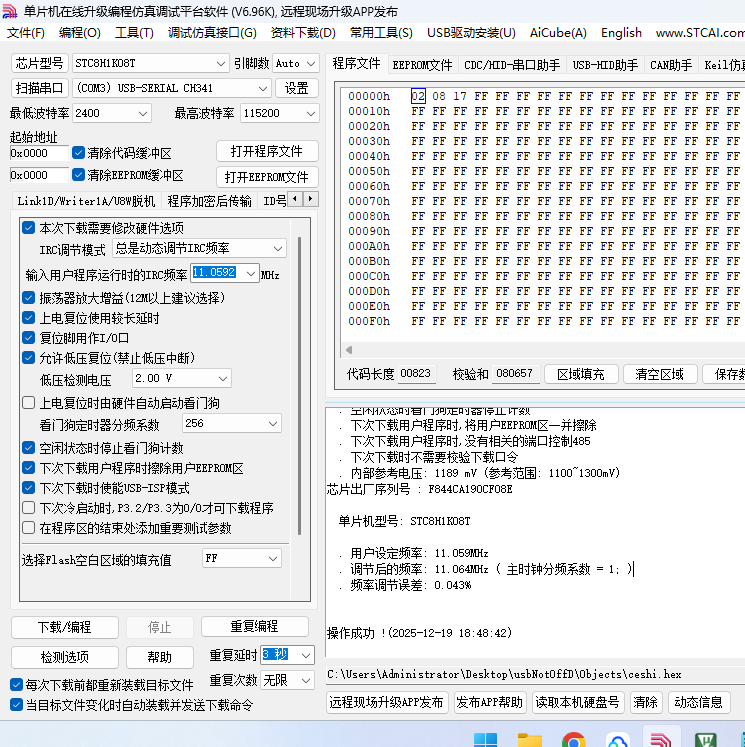
Task: Click the 重复编程 button
Action: tap(255, 626)
